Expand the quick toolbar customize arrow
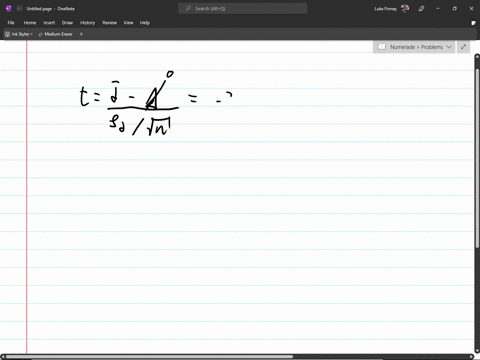Image resolution: width=480 pixels, height=360 pixels. point(81,34)
